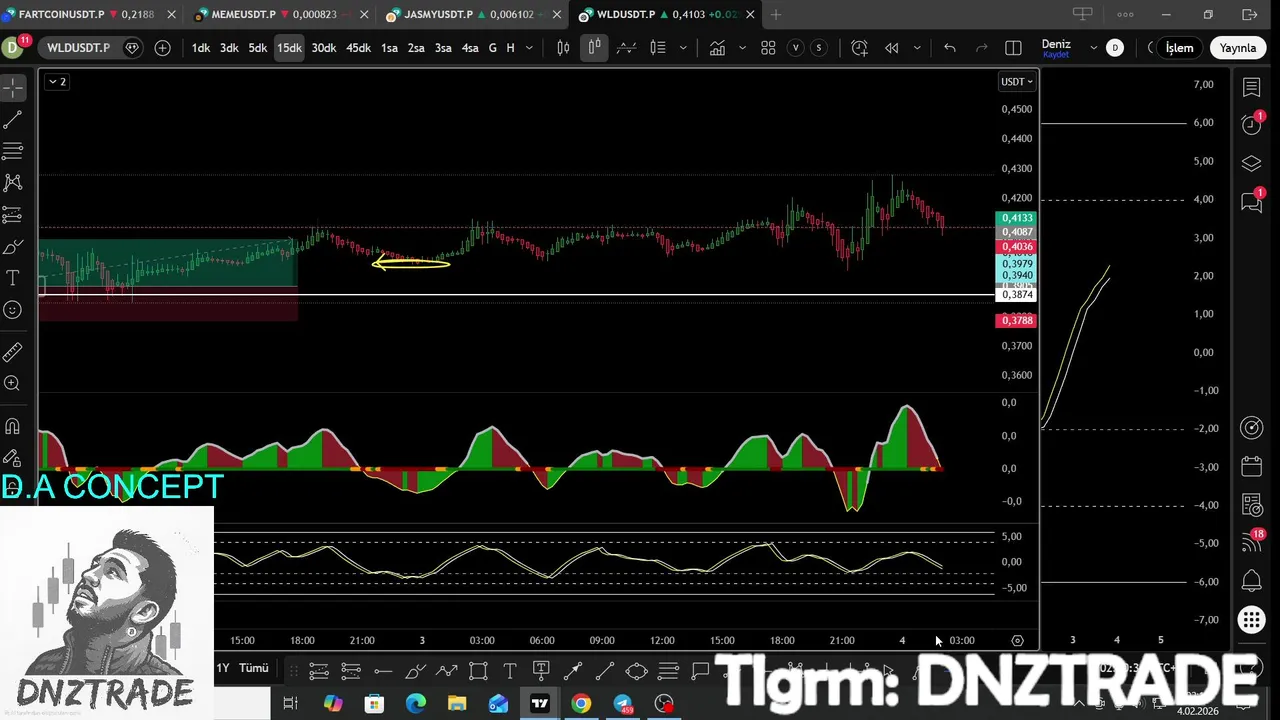
Task: Select the ruler measure tool
Action: 13,352
